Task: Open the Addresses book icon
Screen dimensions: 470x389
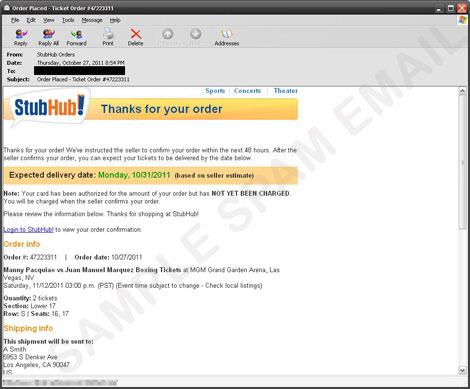Action: tap(227, 34)
